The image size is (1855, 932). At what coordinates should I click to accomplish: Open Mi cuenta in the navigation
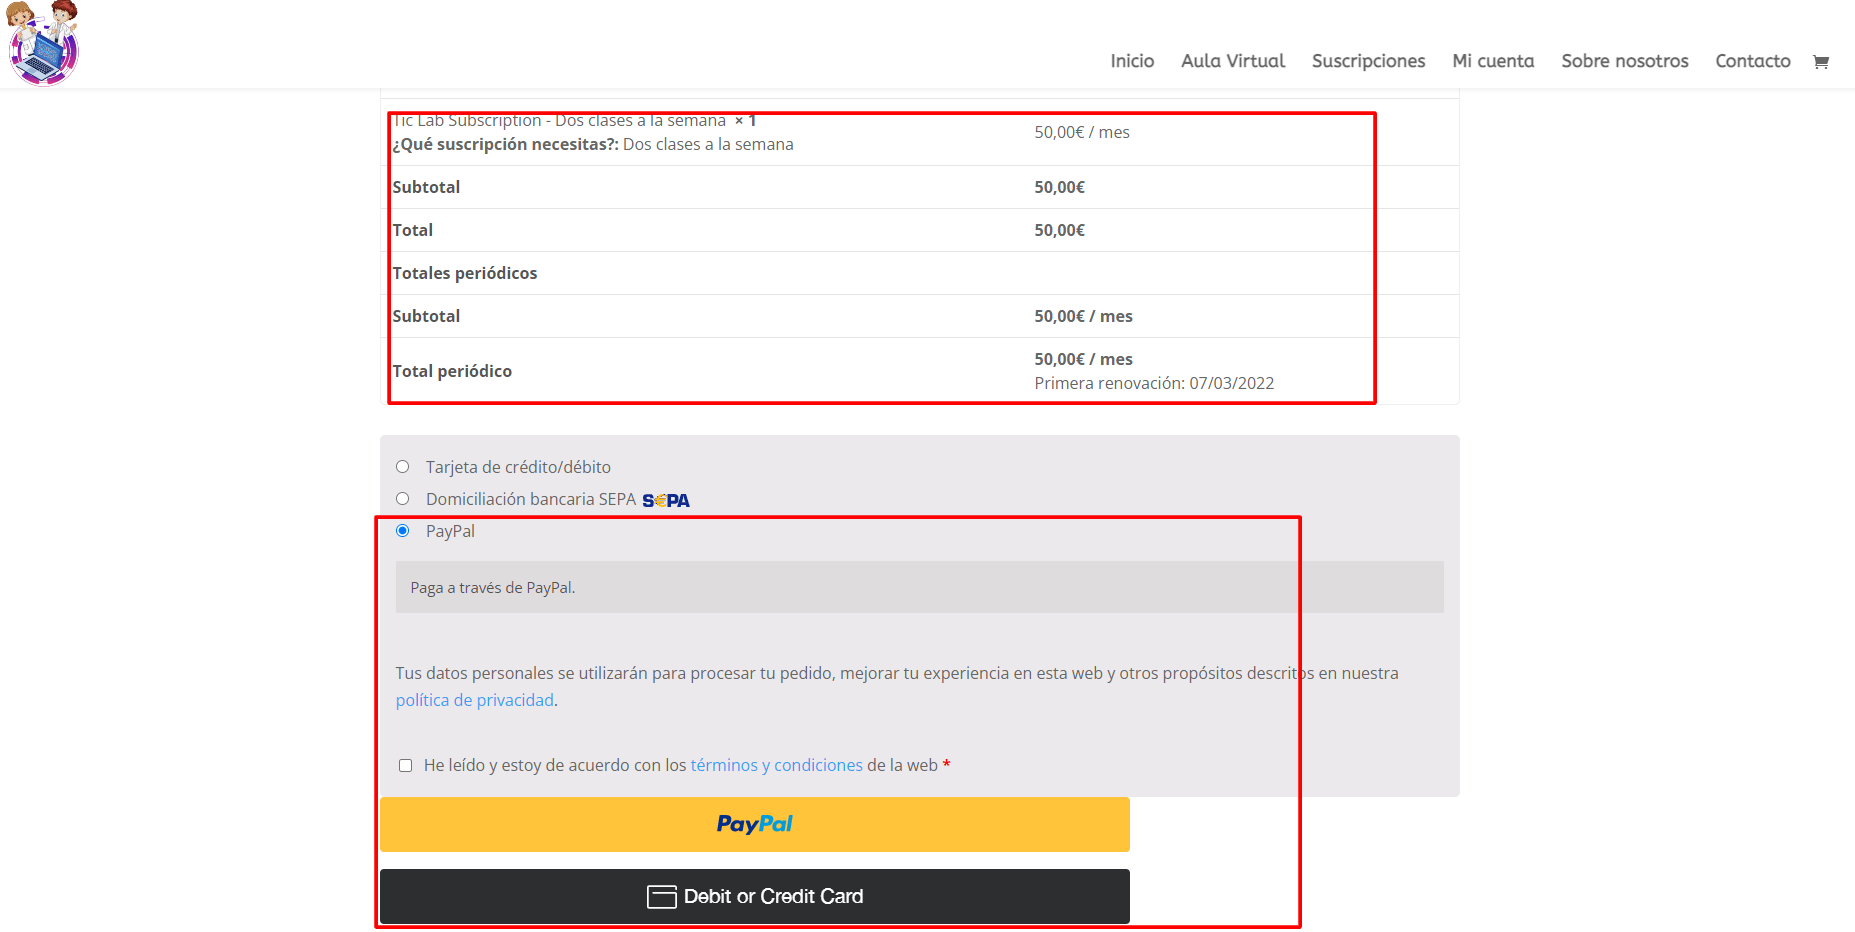click(x=1493, y=61)
